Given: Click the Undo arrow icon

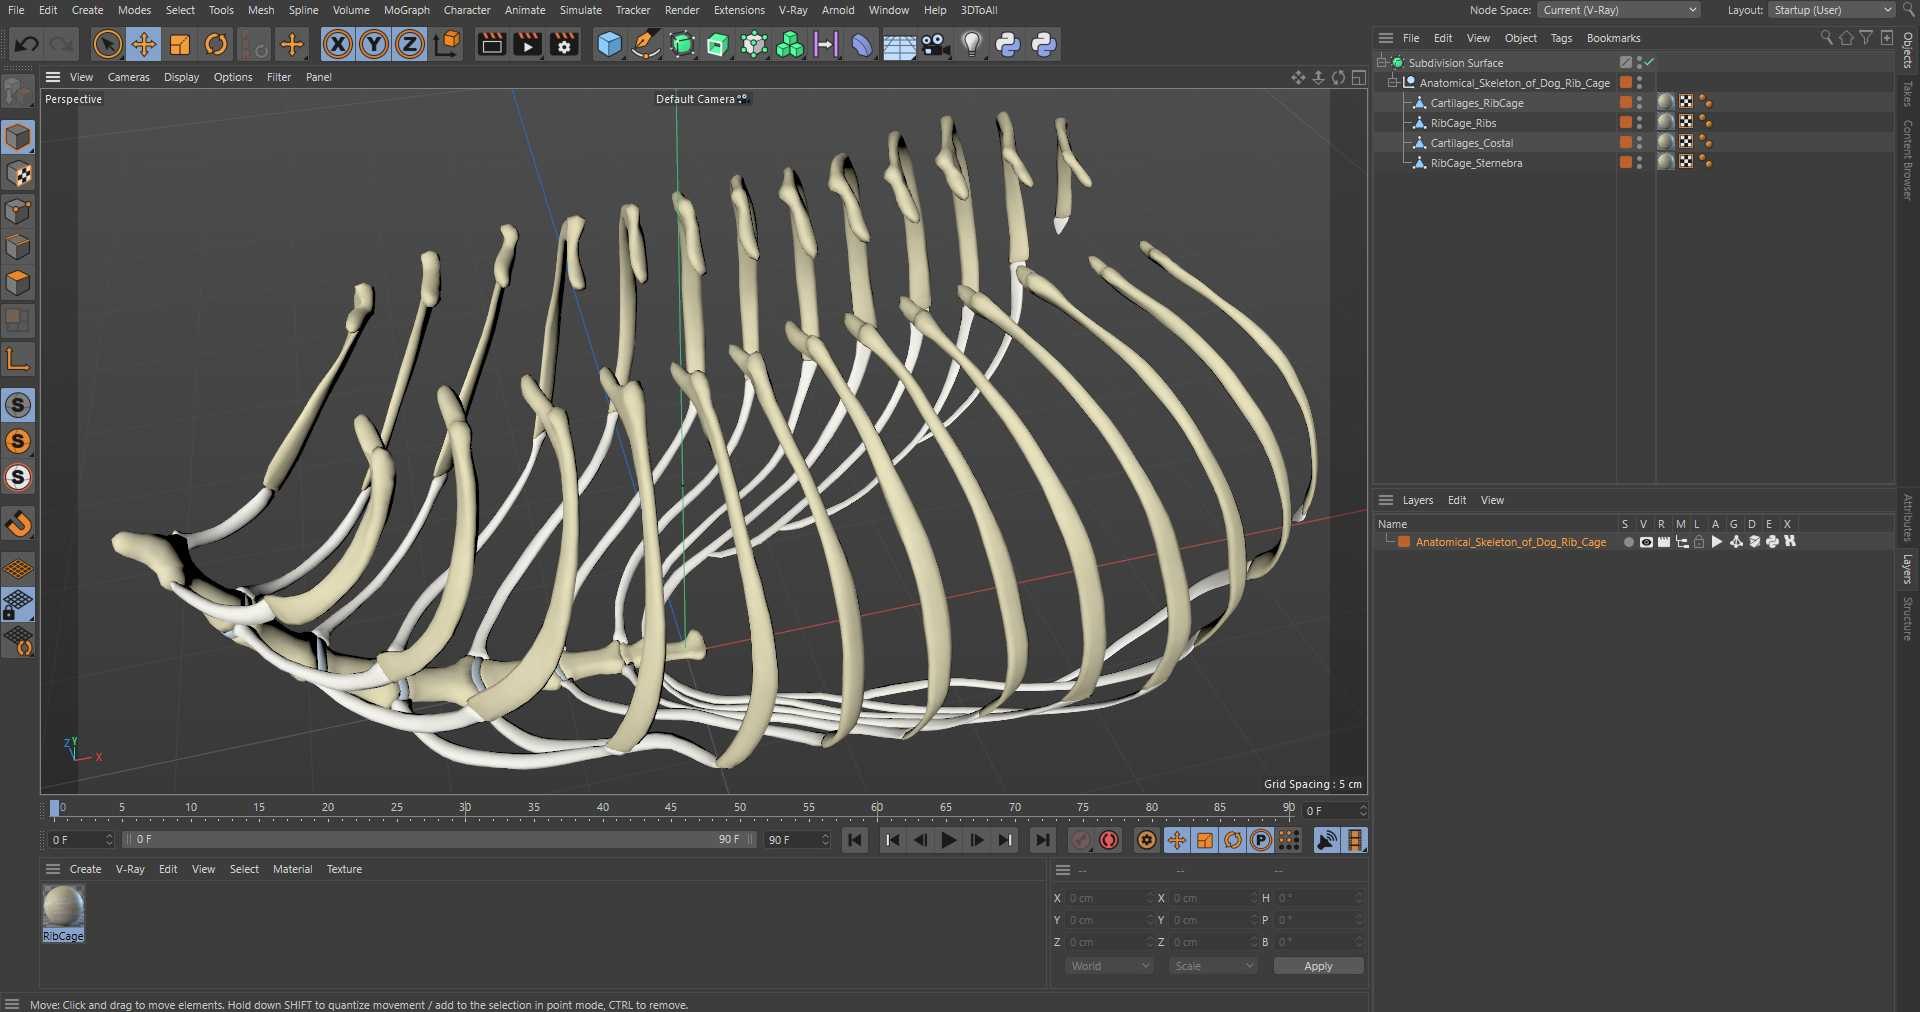Looking at the screenshot, I should coord(27,44).
